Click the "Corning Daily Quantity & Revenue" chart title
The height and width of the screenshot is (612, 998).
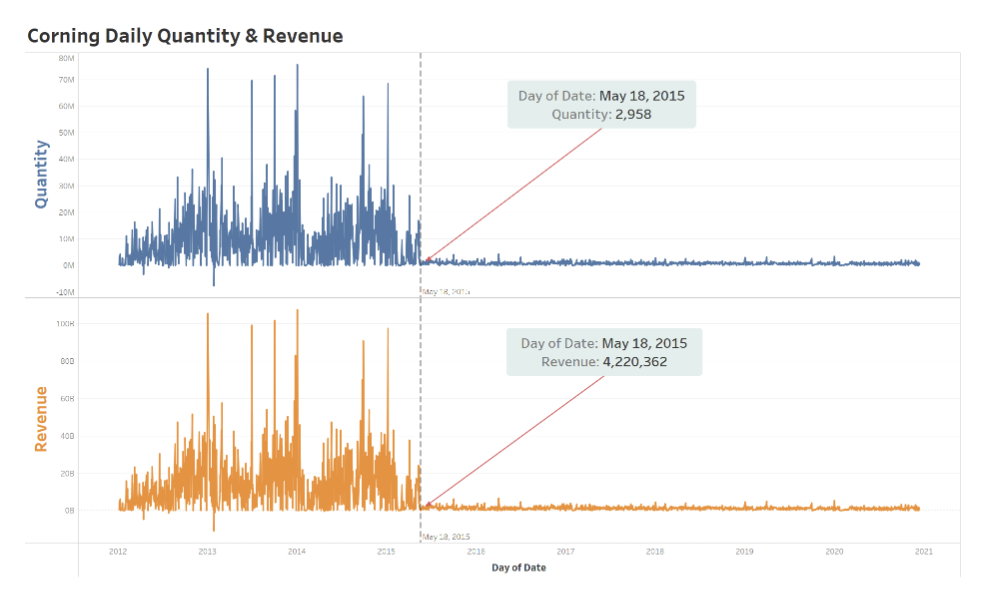coord(185,36)
